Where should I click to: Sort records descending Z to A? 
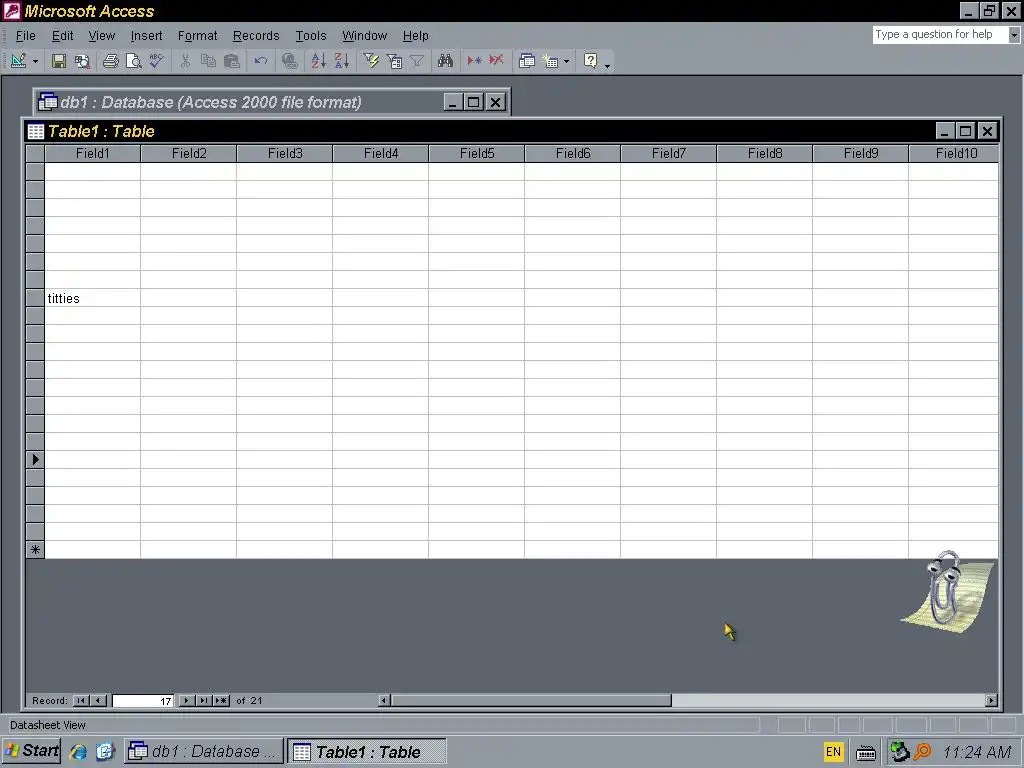coord(342,61)
